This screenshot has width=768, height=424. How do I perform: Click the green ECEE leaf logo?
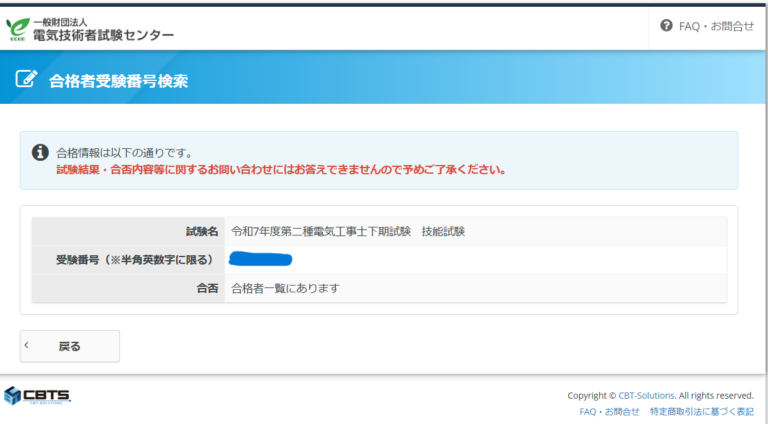pyautogui.click(x=17, y=27)
